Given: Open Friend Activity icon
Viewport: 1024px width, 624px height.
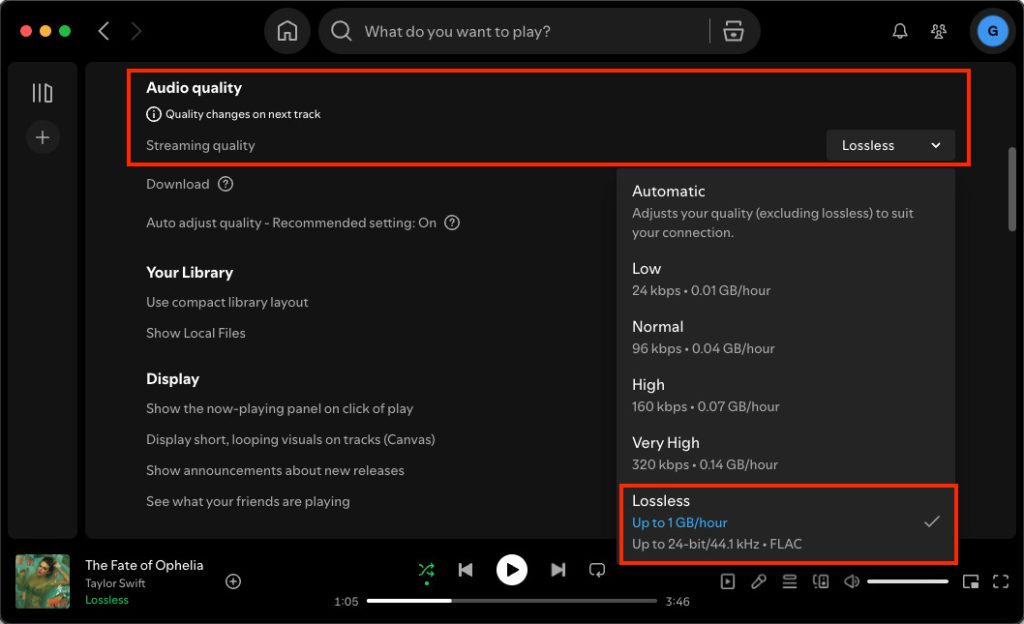Looking at the screenshot, I should tap(938, 32).
